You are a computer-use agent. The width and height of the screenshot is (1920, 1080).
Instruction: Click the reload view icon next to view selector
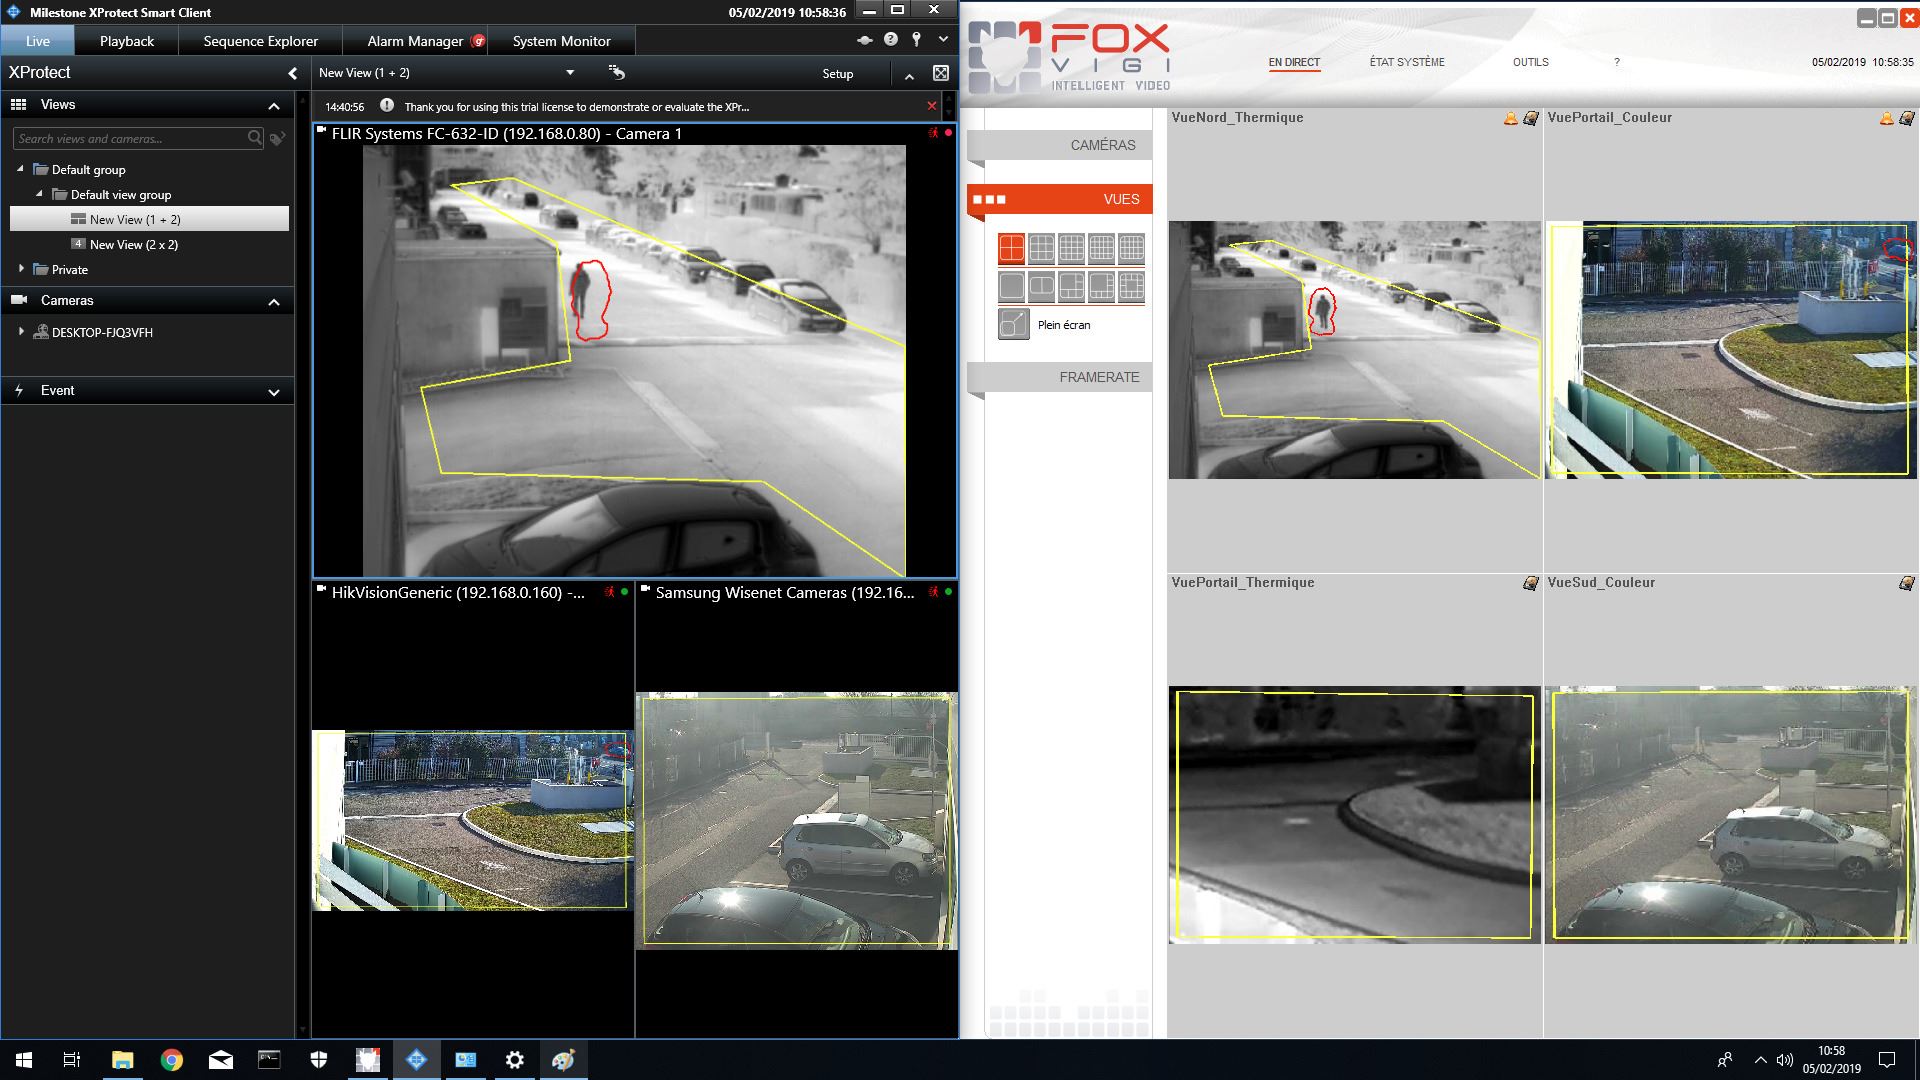(617, 72)
